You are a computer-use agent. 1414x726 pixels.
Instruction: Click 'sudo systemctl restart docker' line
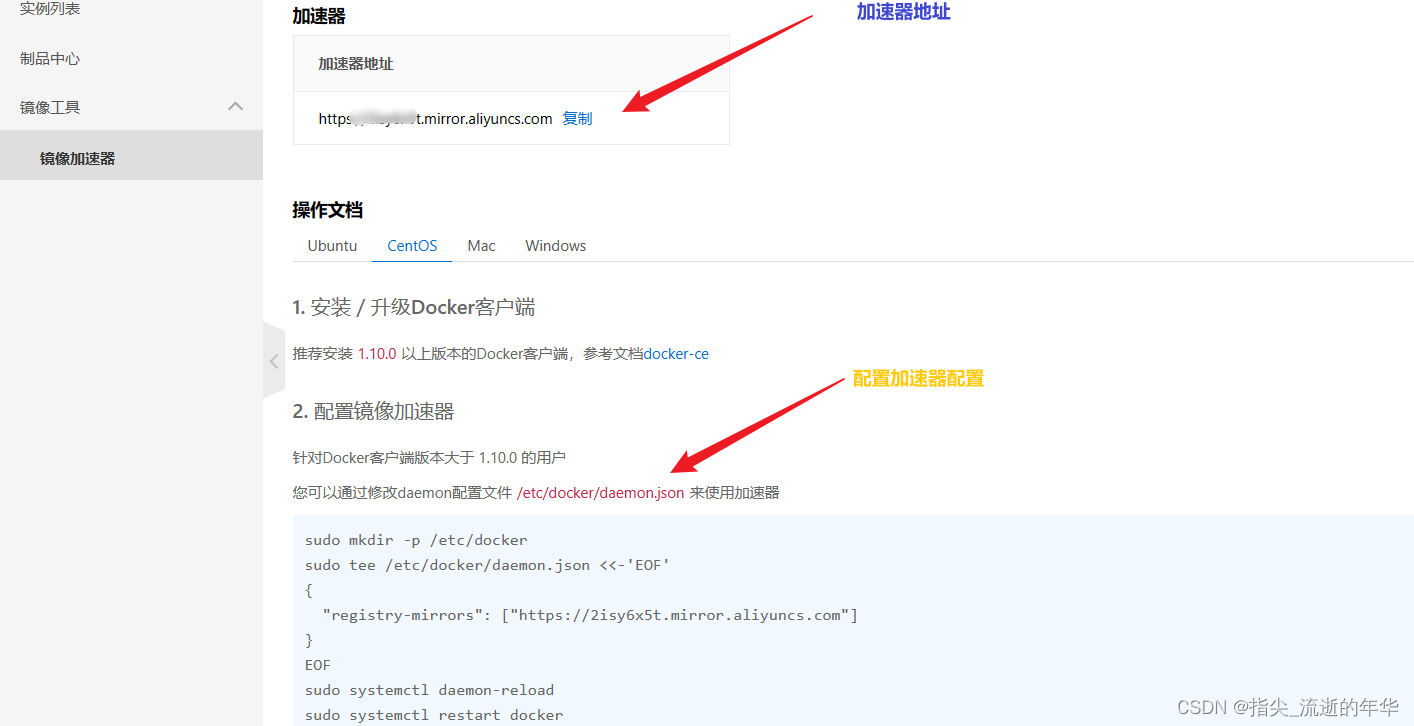coord(434,715)
